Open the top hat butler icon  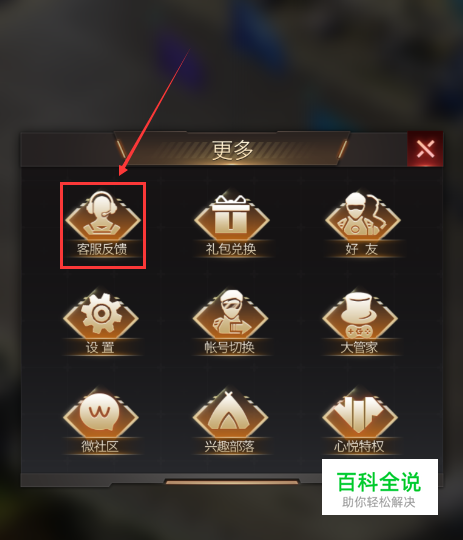click(x=360, y=314)
